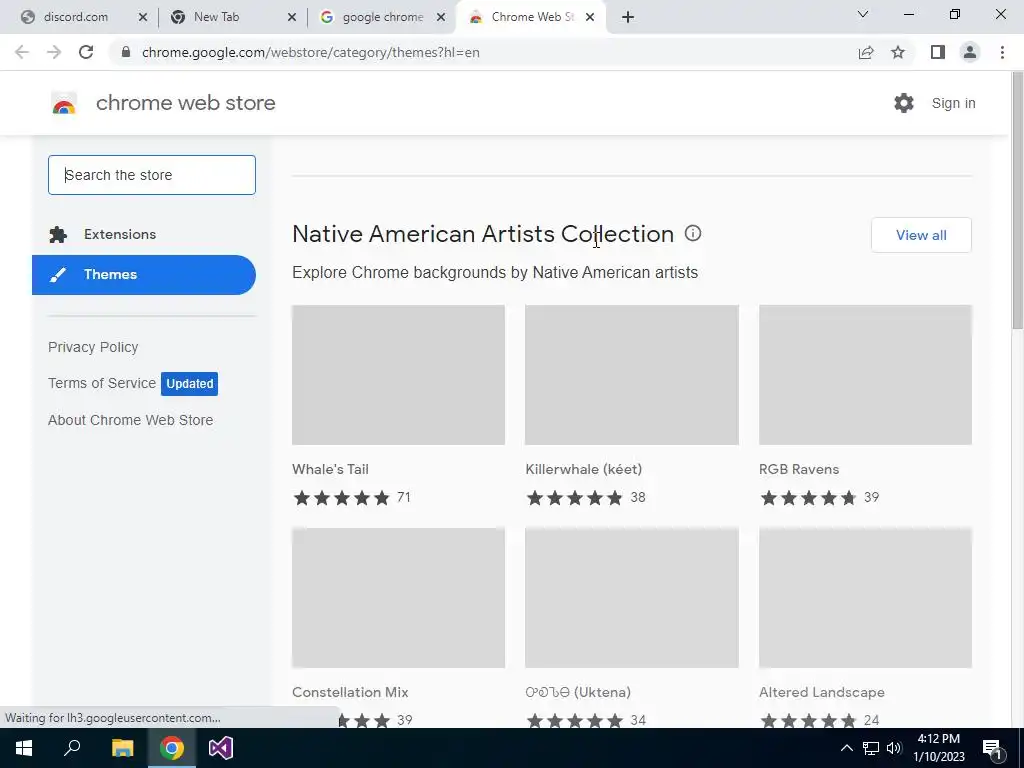
Task: Open the Altered Landscape theme thumbnail
Action: click(x=865, y=598)
